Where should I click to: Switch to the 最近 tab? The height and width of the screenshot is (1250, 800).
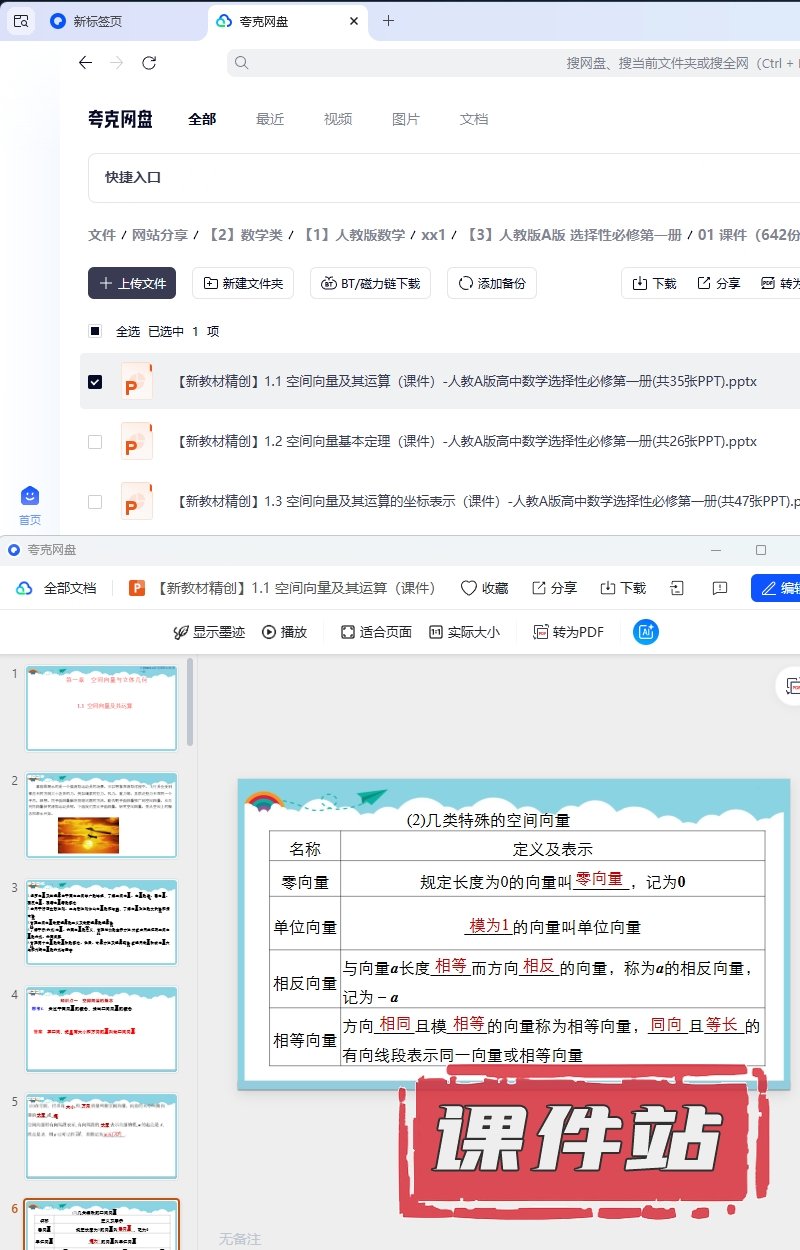pos(270,119)
